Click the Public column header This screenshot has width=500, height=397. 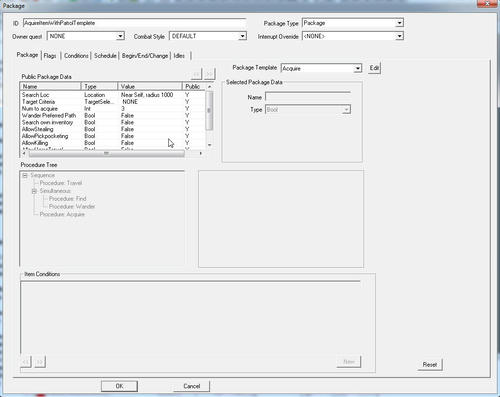coord(194,86)
